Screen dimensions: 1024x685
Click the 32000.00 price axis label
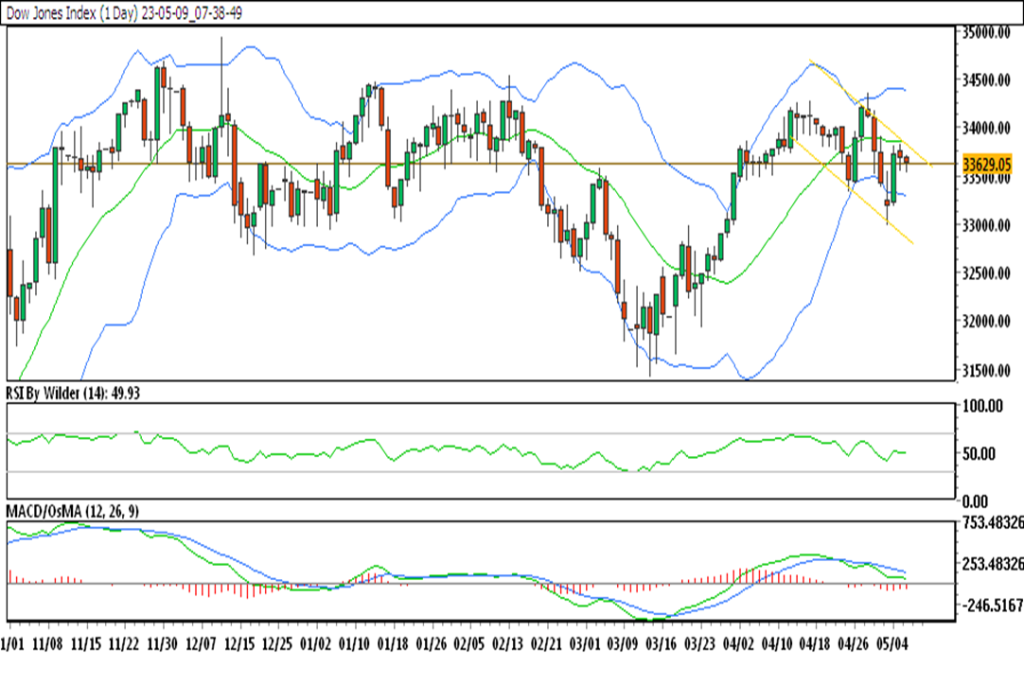pyautogui.click(x=987, y=321)
